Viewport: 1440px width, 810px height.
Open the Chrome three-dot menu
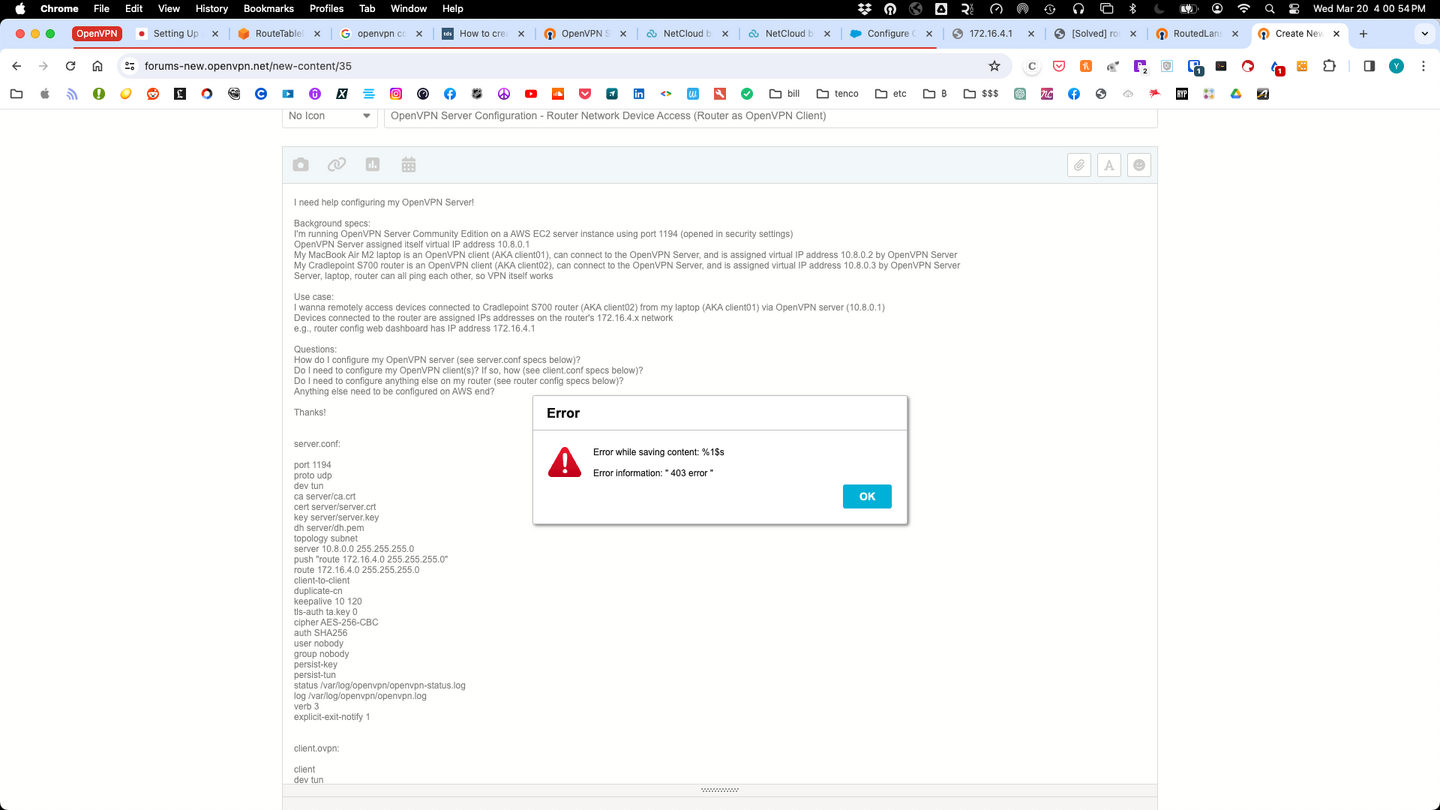(1423, 66)
